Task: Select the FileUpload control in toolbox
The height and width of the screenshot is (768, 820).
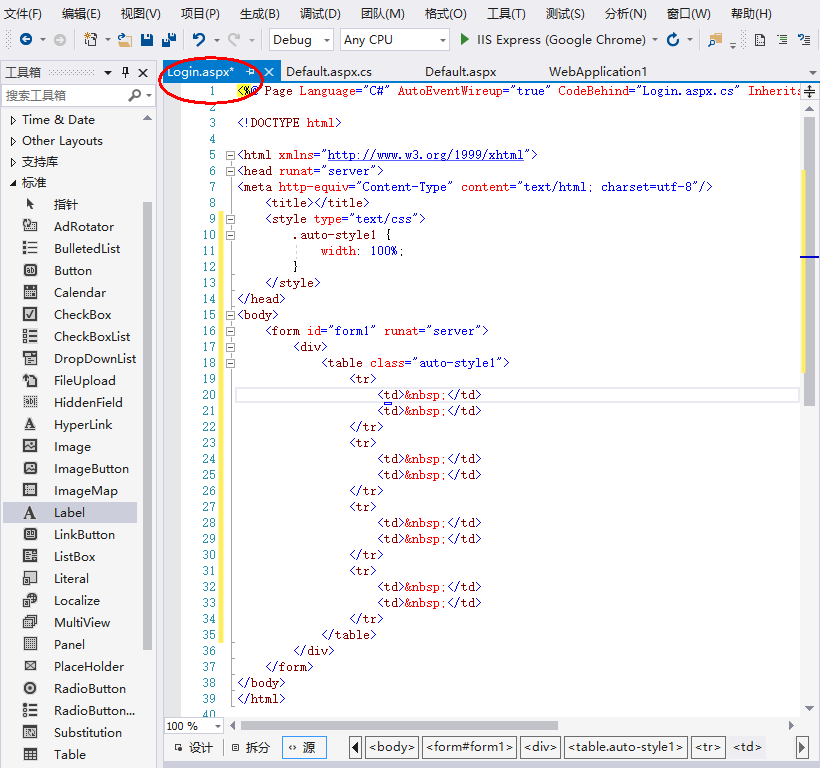Action: point(84,381)
